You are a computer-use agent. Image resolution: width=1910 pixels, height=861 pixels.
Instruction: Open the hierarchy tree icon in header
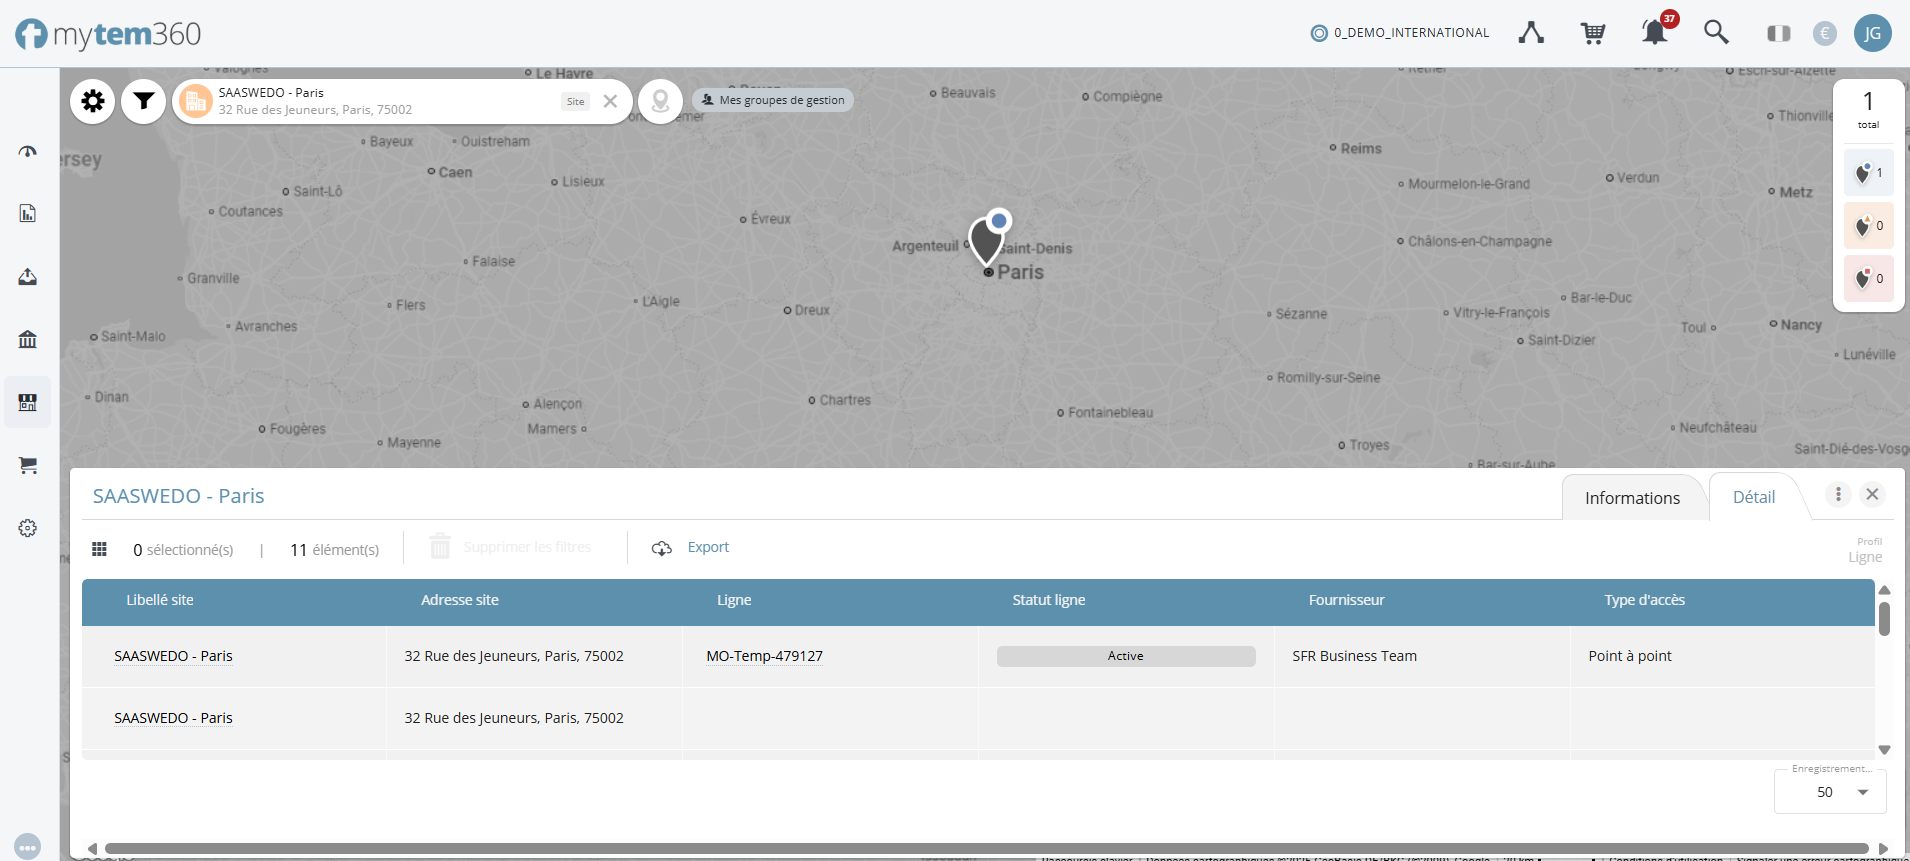click(x=1531, y=33)
